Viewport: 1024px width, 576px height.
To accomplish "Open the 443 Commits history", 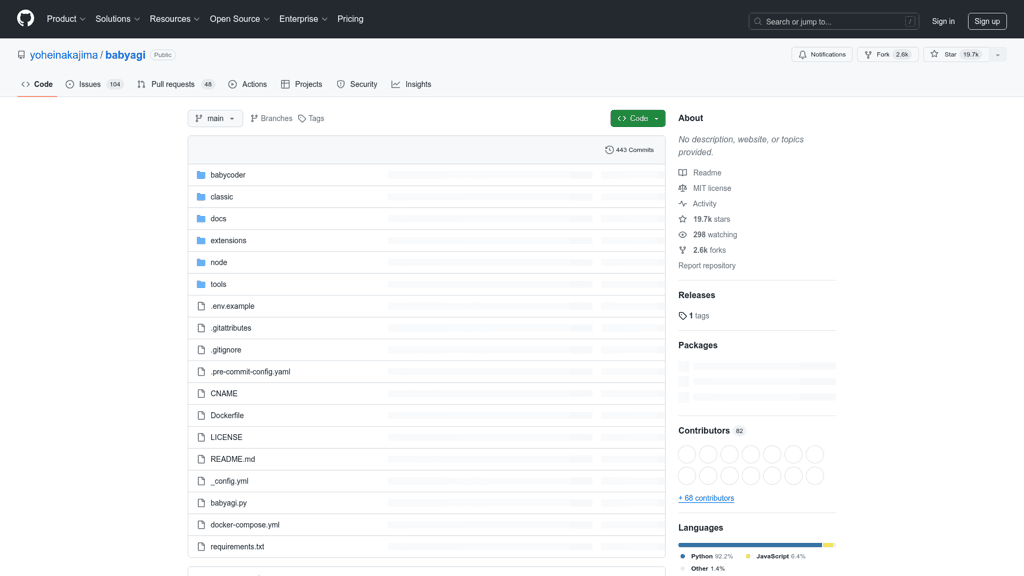I will tap(629, 150).
